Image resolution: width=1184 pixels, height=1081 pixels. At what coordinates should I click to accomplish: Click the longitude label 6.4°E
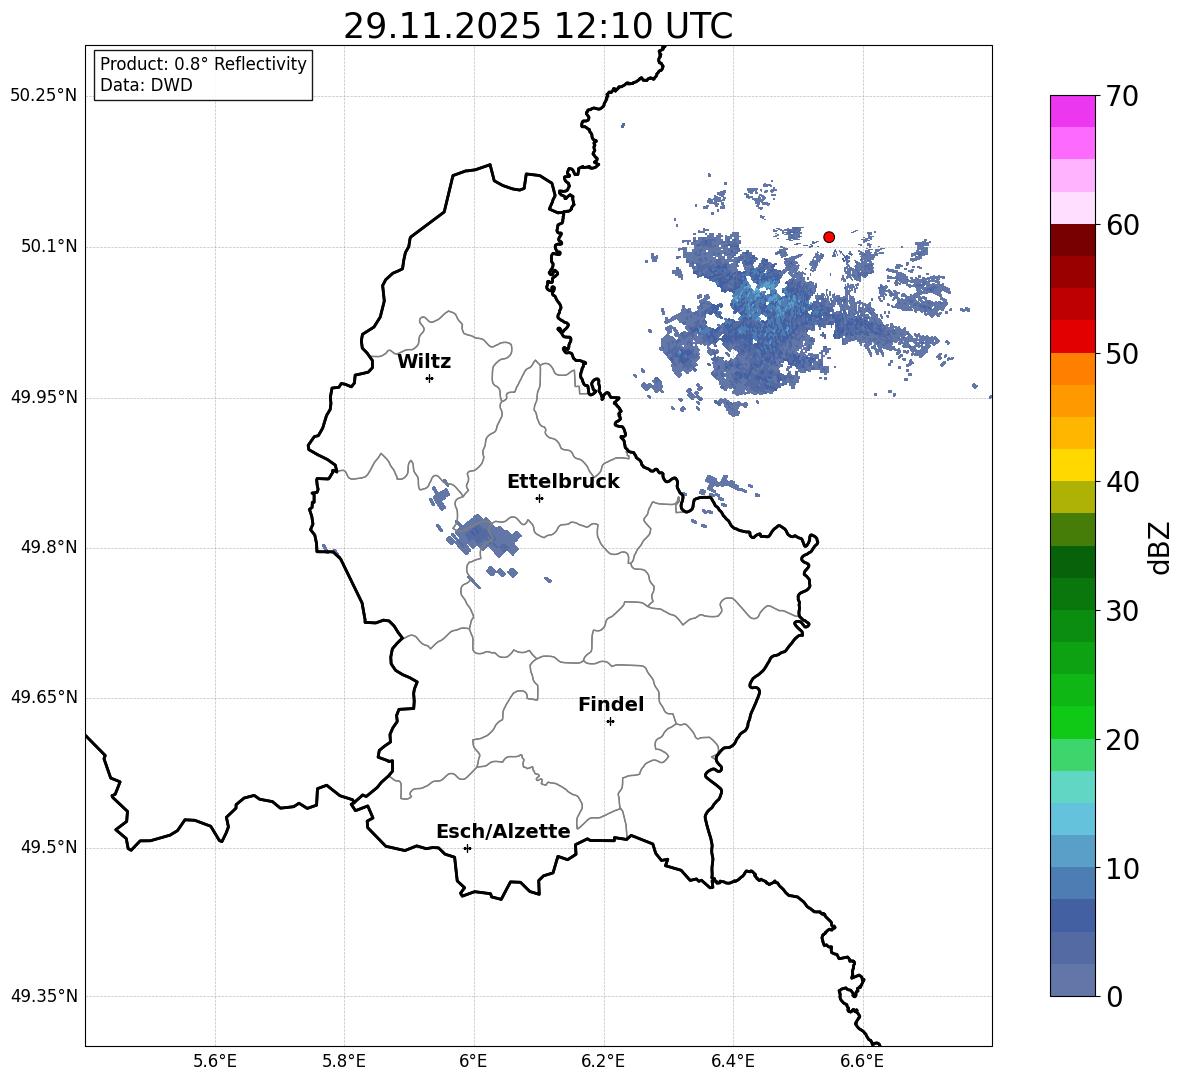pyautogui.click(x=732, y=1062)
